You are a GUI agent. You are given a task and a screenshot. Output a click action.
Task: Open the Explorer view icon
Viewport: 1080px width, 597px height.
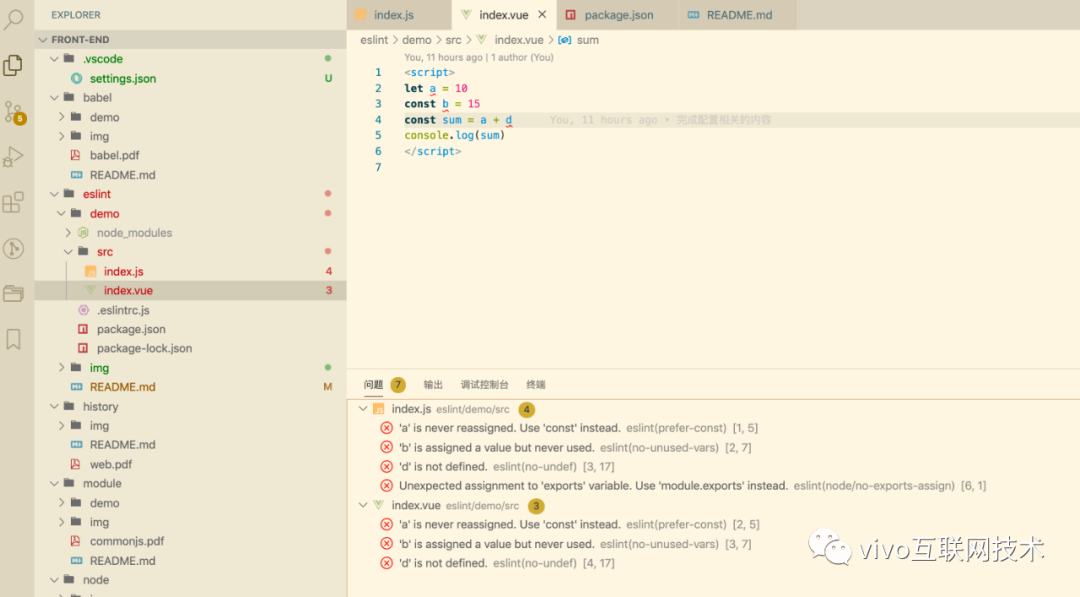13,65
